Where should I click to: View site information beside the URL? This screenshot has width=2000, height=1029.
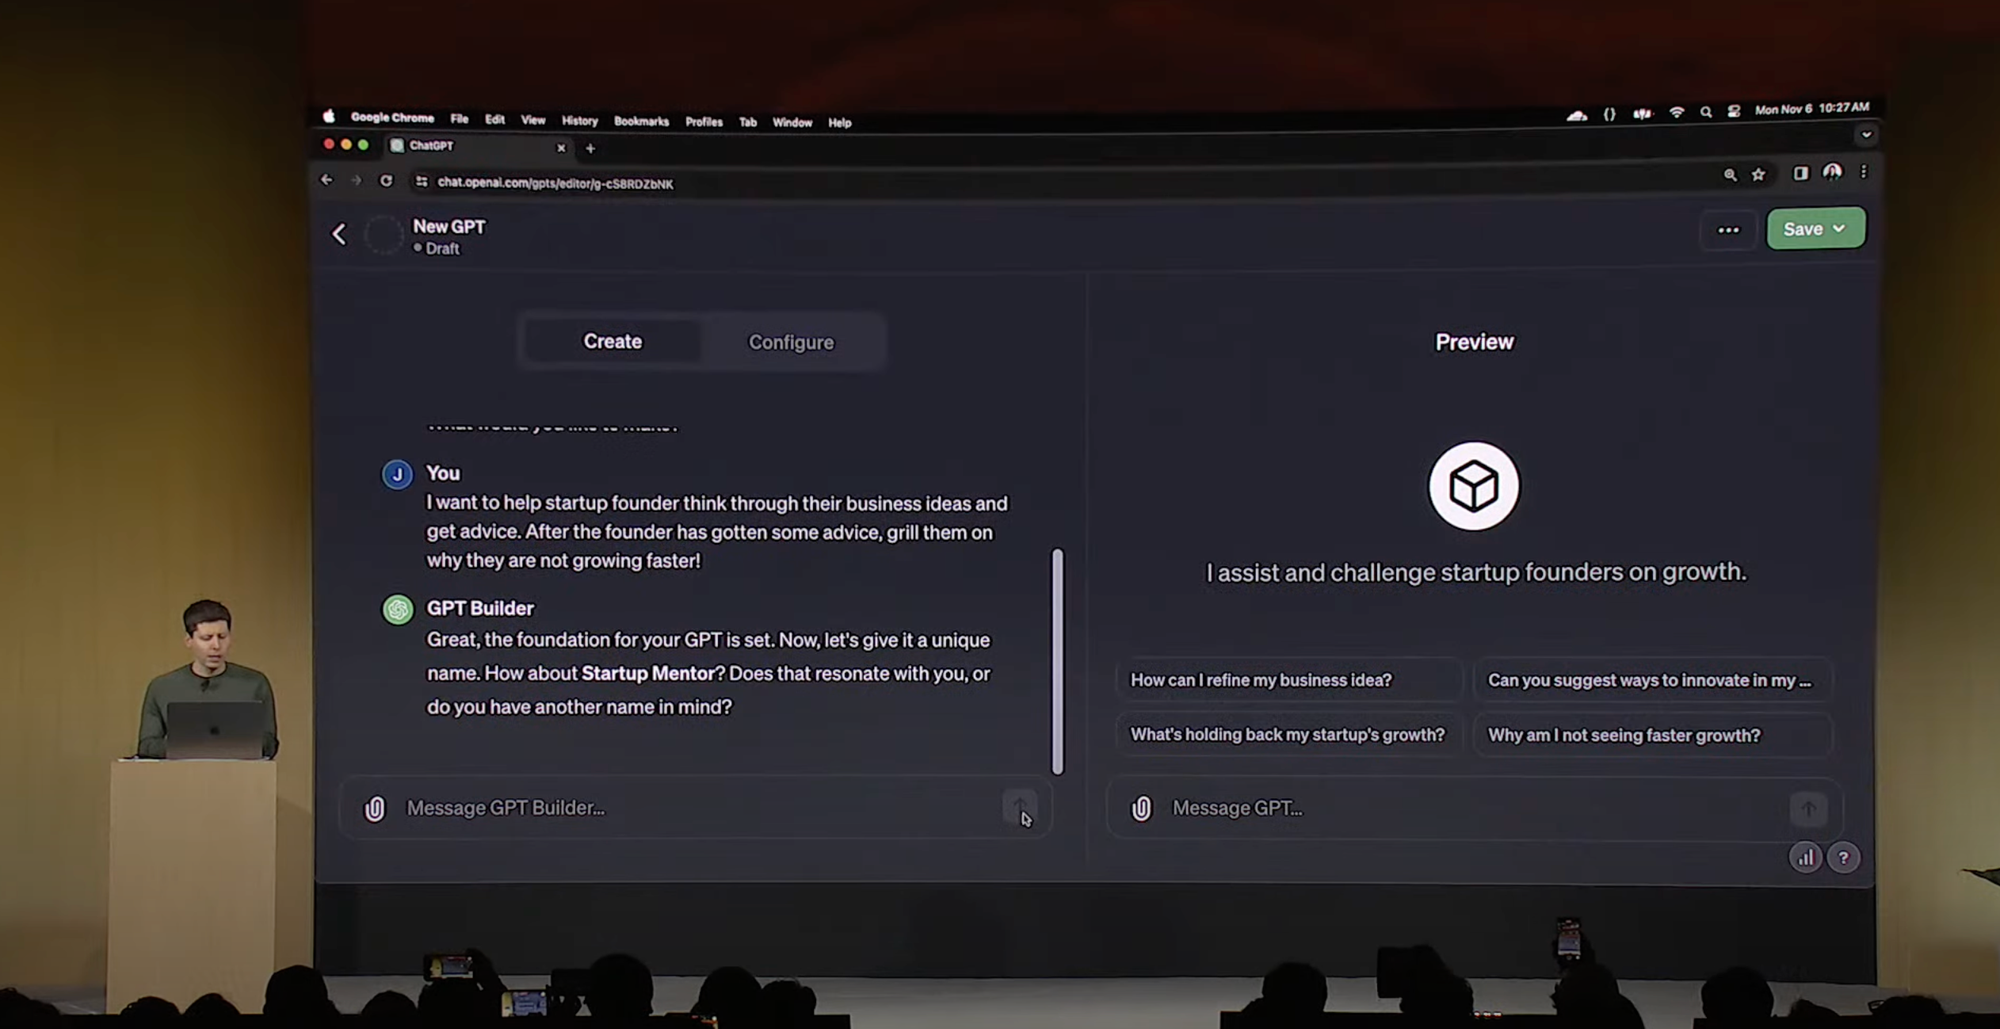tap(421, 181)
